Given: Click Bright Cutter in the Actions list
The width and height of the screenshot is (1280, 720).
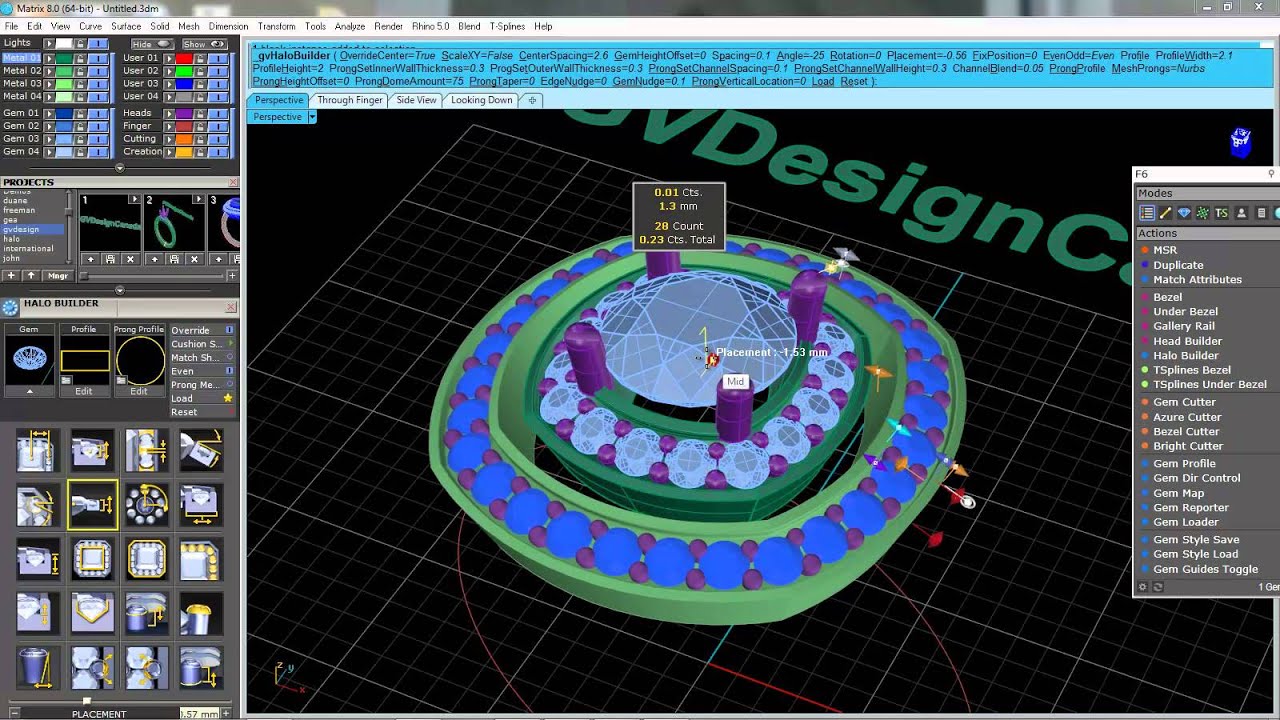Looking at the screenshot, I should point(1188,446).
